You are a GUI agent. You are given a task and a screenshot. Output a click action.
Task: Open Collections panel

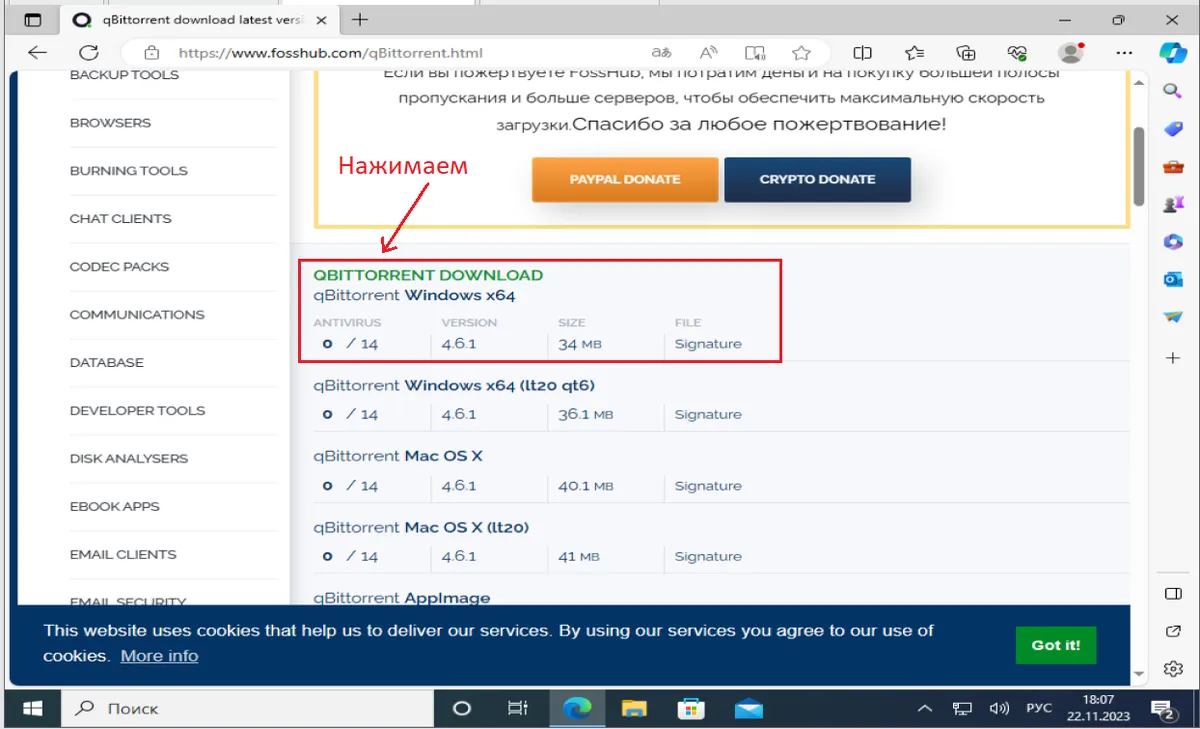(x=966, y=53)
